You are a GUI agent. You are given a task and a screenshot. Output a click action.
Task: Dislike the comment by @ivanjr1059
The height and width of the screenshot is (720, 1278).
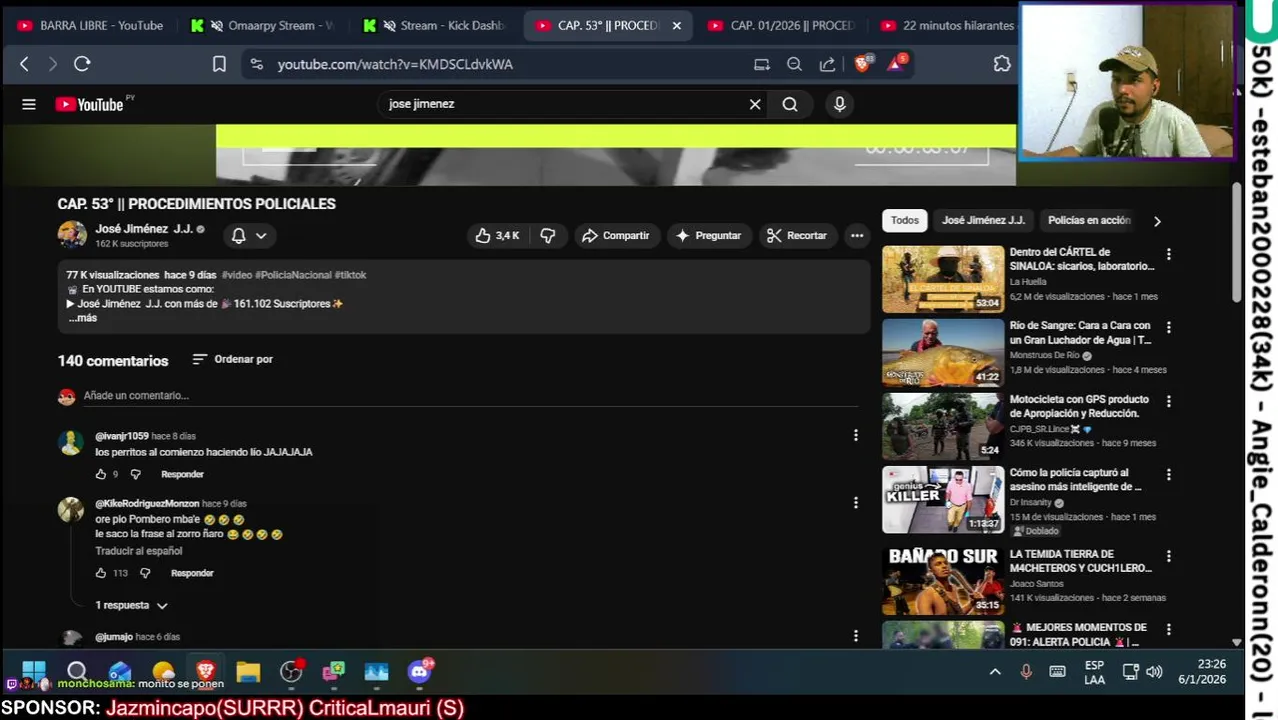click(136, 474)
